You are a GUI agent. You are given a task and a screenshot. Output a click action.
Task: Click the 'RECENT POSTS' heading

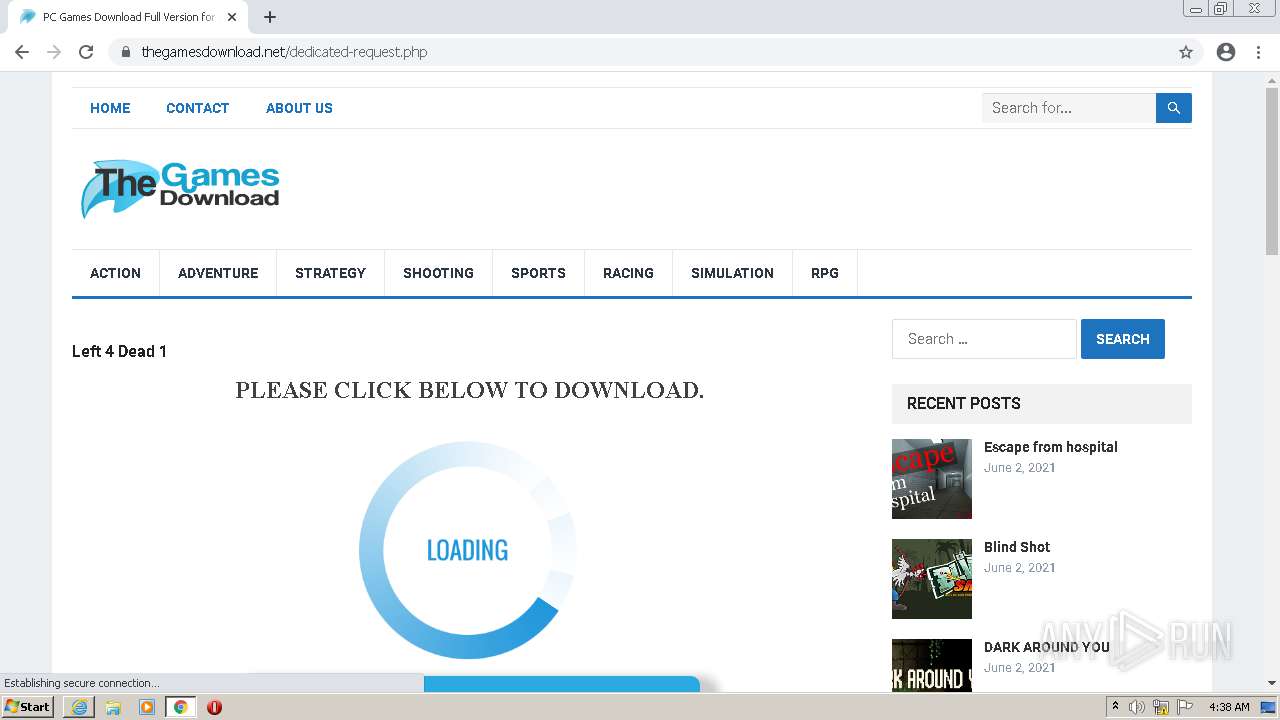tap(964, 404)
